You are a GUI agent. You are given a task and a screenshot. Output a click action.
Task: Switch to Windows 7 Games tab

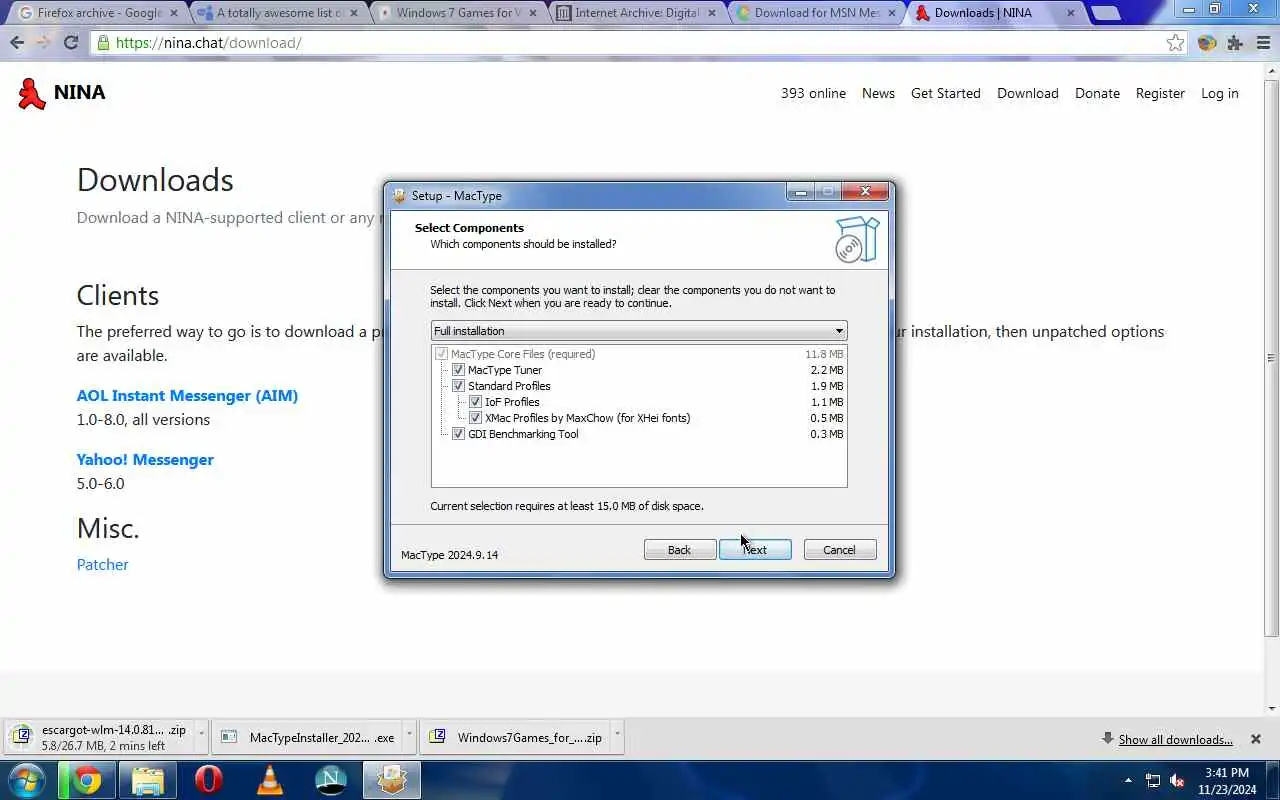coord(456,13)
